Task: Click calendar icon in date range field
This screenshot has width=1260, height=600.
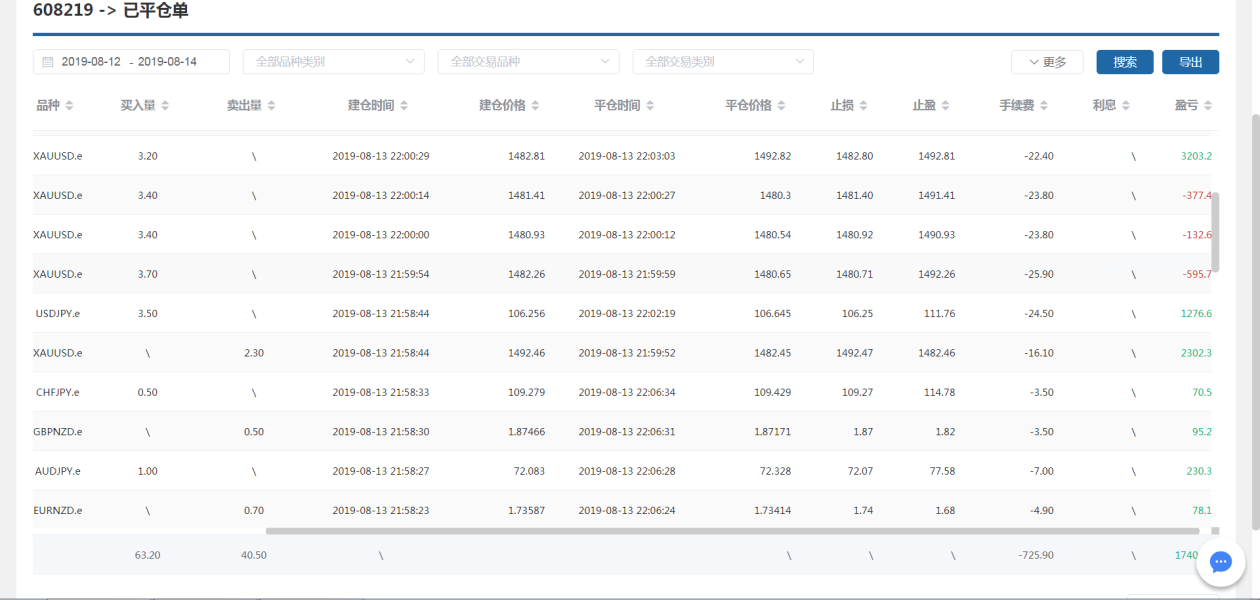Action: [x=47, y=62]
